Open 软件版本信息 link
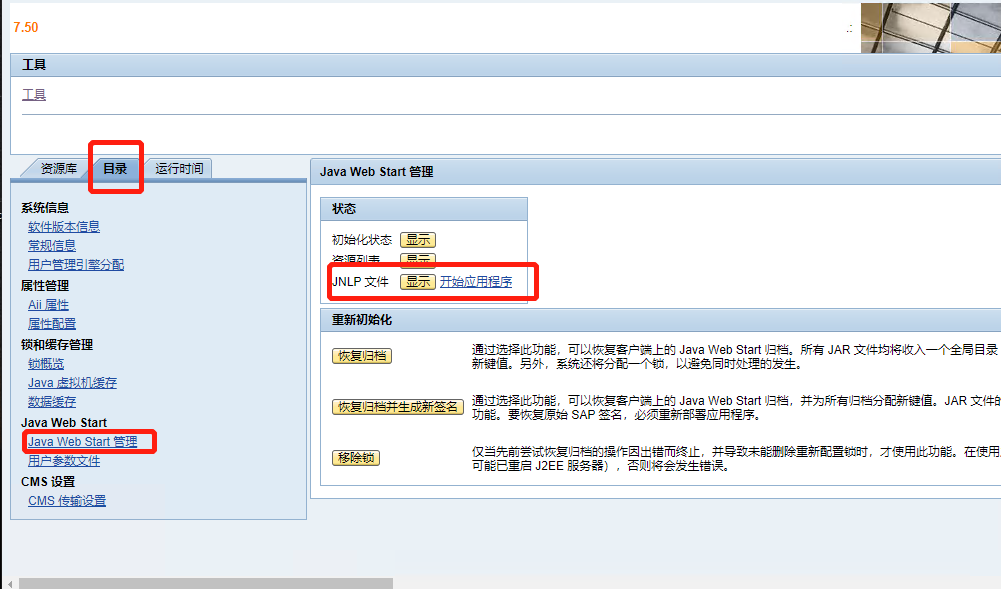The width and height of the screenshot is (1001, 589). pyautogui.click(x=64, y=227)
